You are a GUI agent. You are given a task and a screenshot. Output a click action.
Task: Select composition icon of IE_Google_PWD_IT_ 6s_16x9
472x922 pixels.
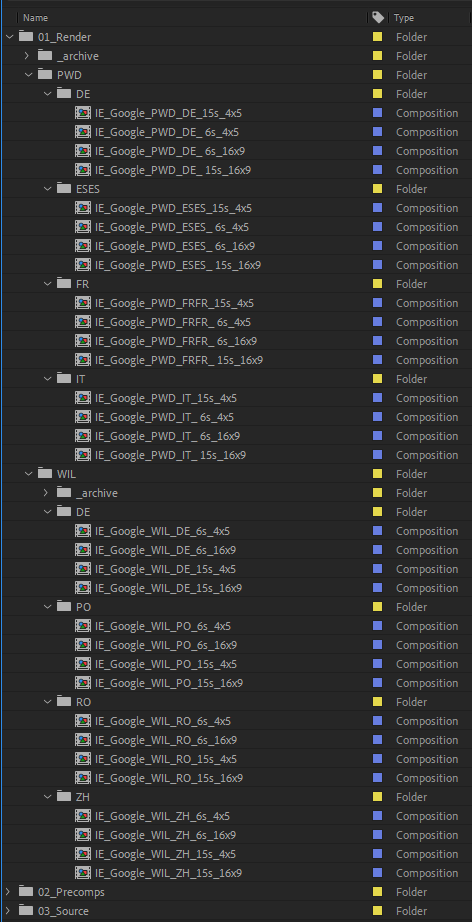[83, 436]
